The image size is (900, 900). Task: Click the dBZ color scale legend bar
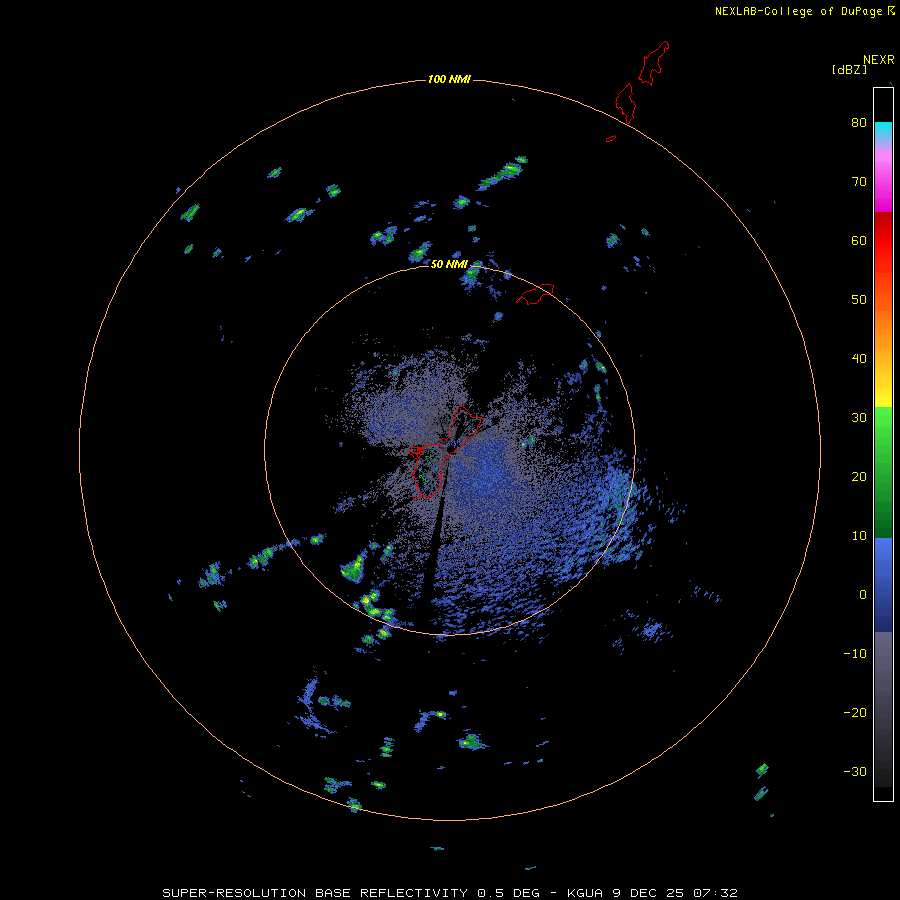[x=883, y=444]
